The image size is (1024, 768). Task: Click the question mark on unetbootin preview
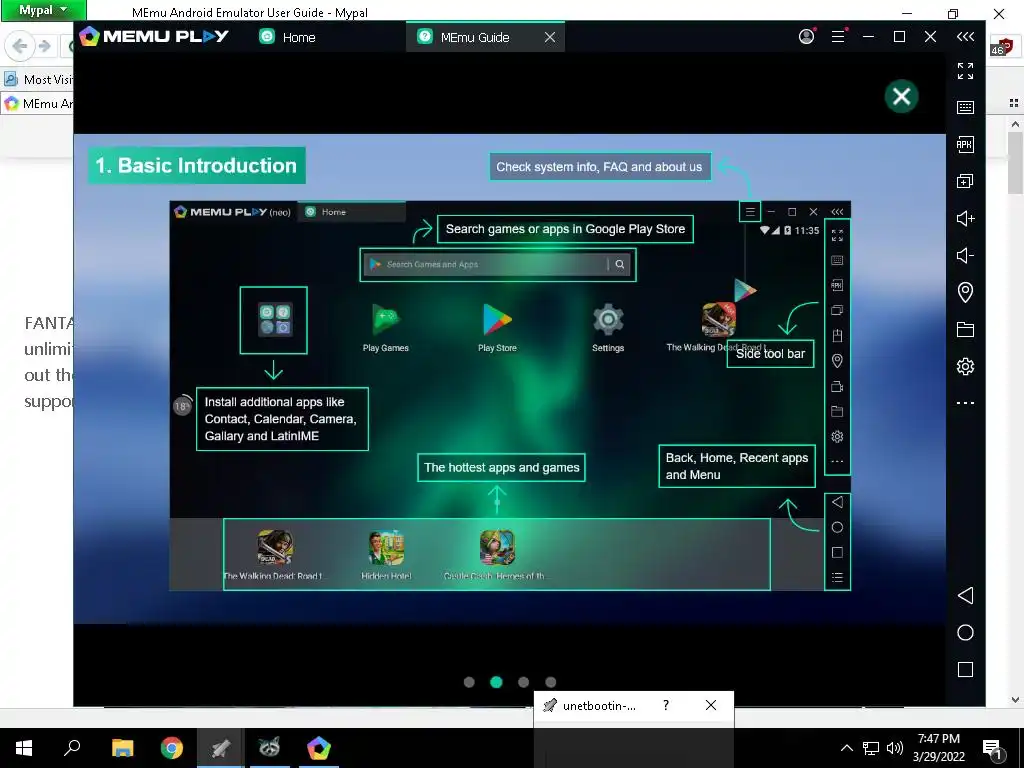coord(665,705)
